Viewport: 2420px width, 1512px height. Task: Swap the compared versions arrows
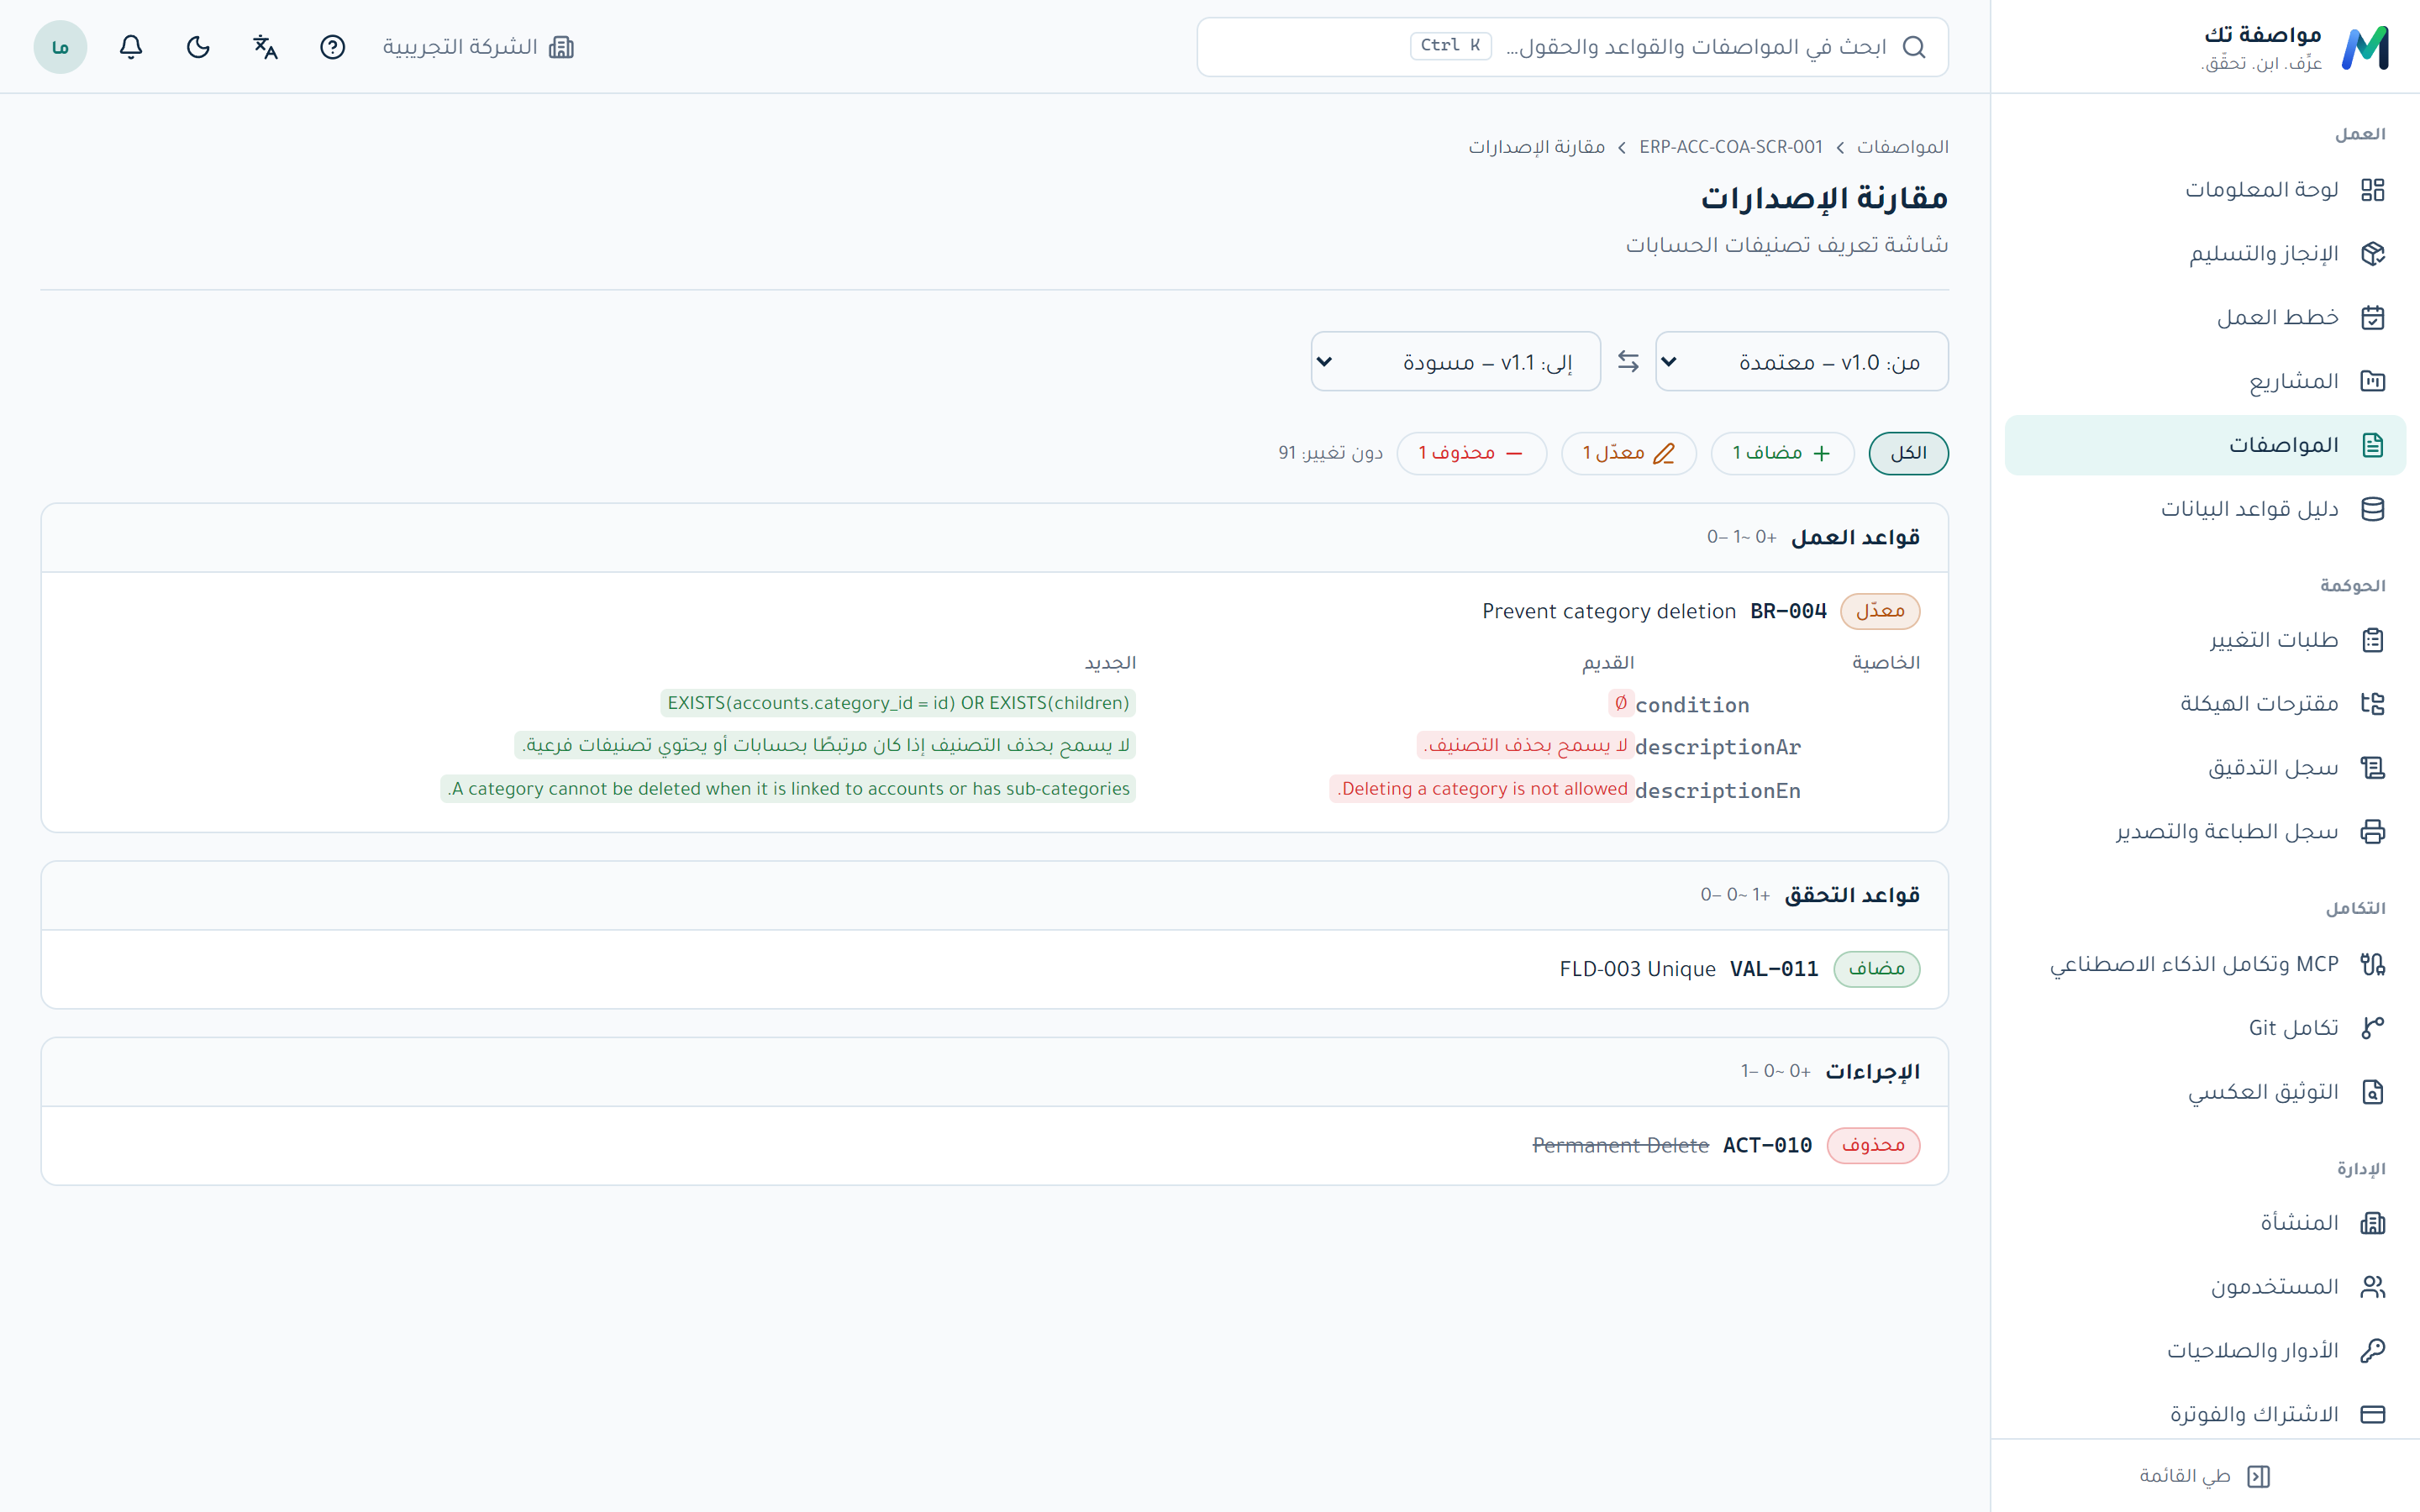pyautogui.click(x=1628, y=362)
